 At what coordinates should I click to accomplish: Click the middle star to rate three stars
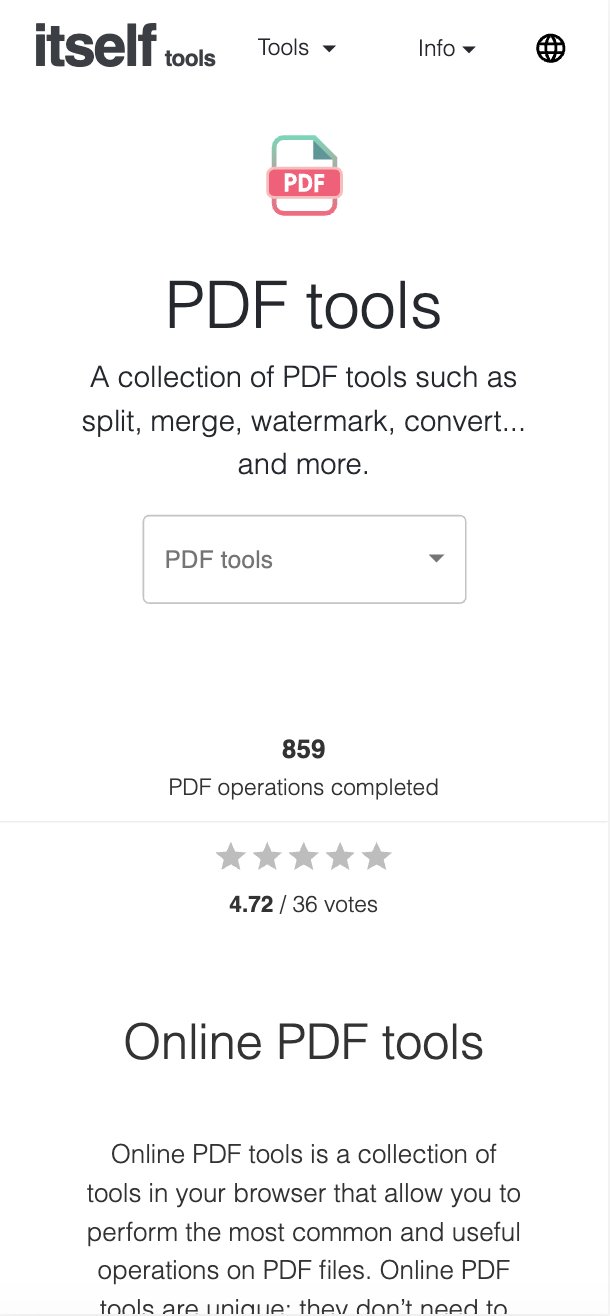pos(304,856)
